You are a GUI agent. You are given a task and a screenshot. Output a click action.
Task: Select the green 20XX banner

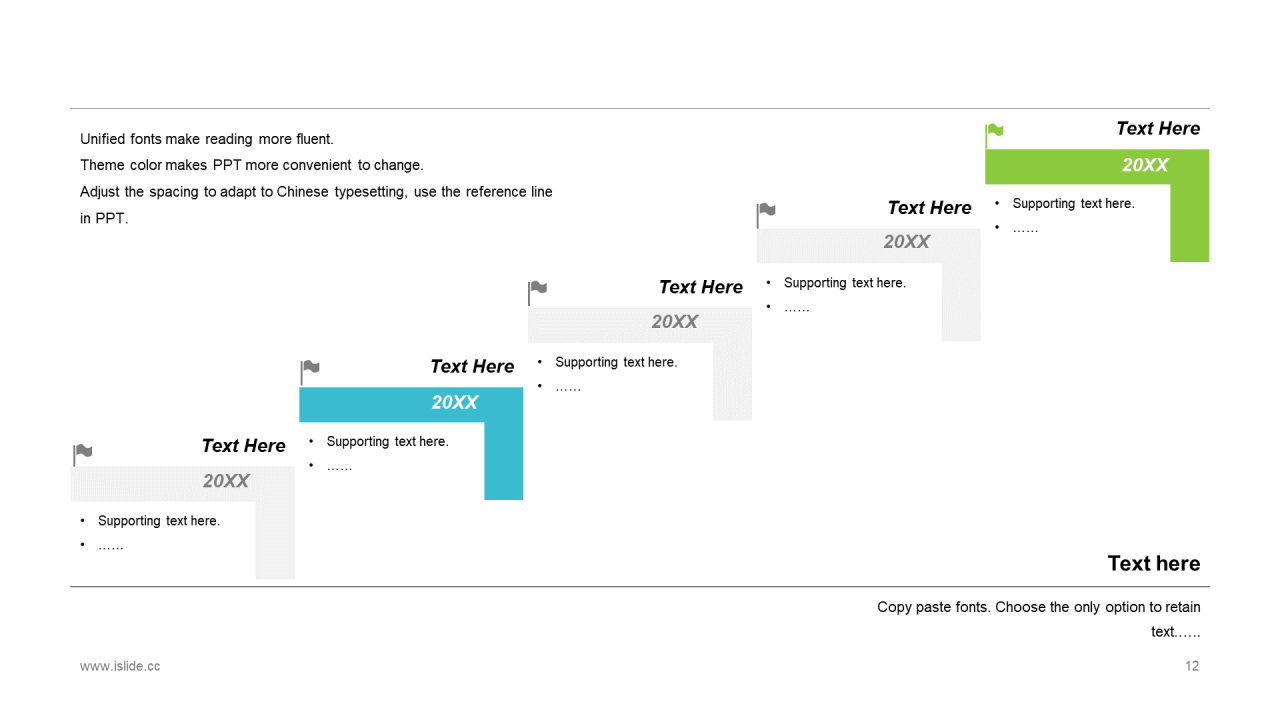pyautogui.click(x=1097, y=166)
